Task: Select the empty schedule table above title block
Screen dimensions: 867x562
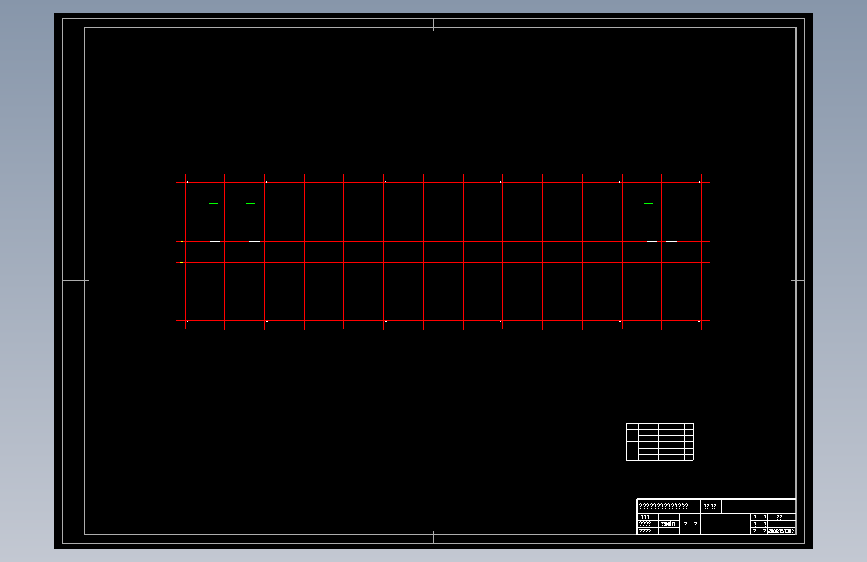Action: tap(660, 442)
